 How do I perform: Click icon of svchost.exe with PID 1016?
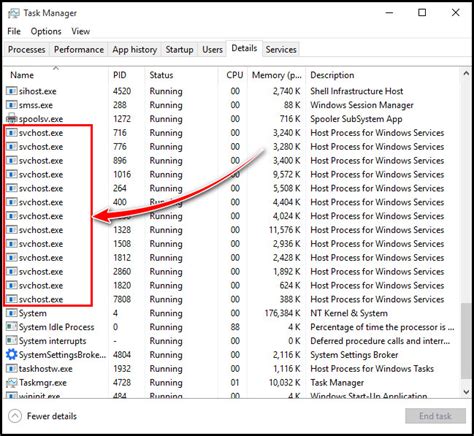(12, 174)
